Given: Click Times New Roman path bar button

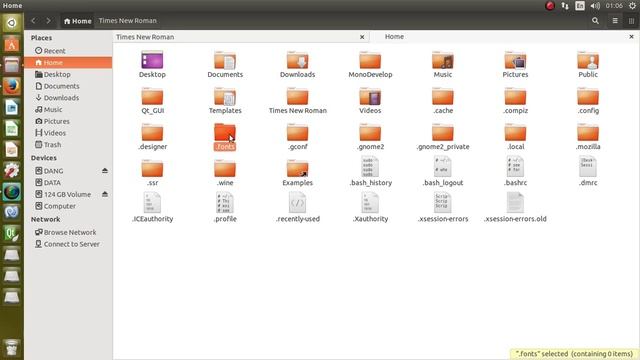Looking at the screenshot, I should pyautogui.click(x=127, y=21).
